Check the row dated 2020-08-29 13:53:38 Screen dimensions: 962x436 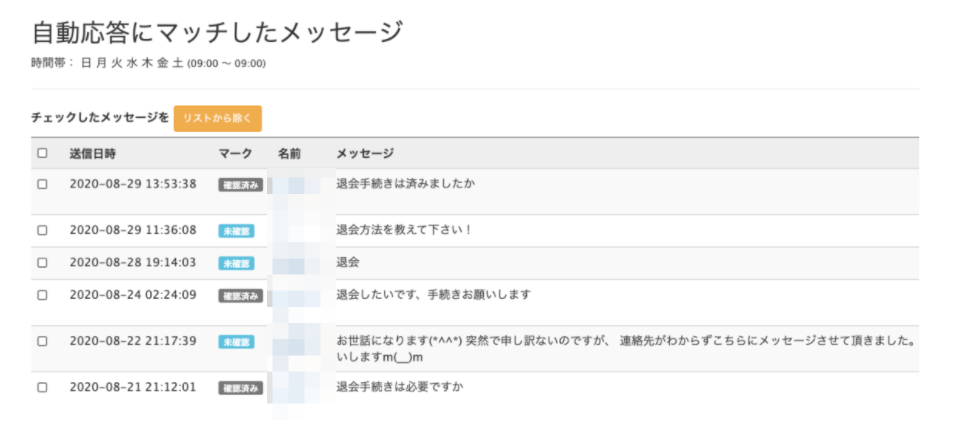pyautogui.click(x=42, y=184)
